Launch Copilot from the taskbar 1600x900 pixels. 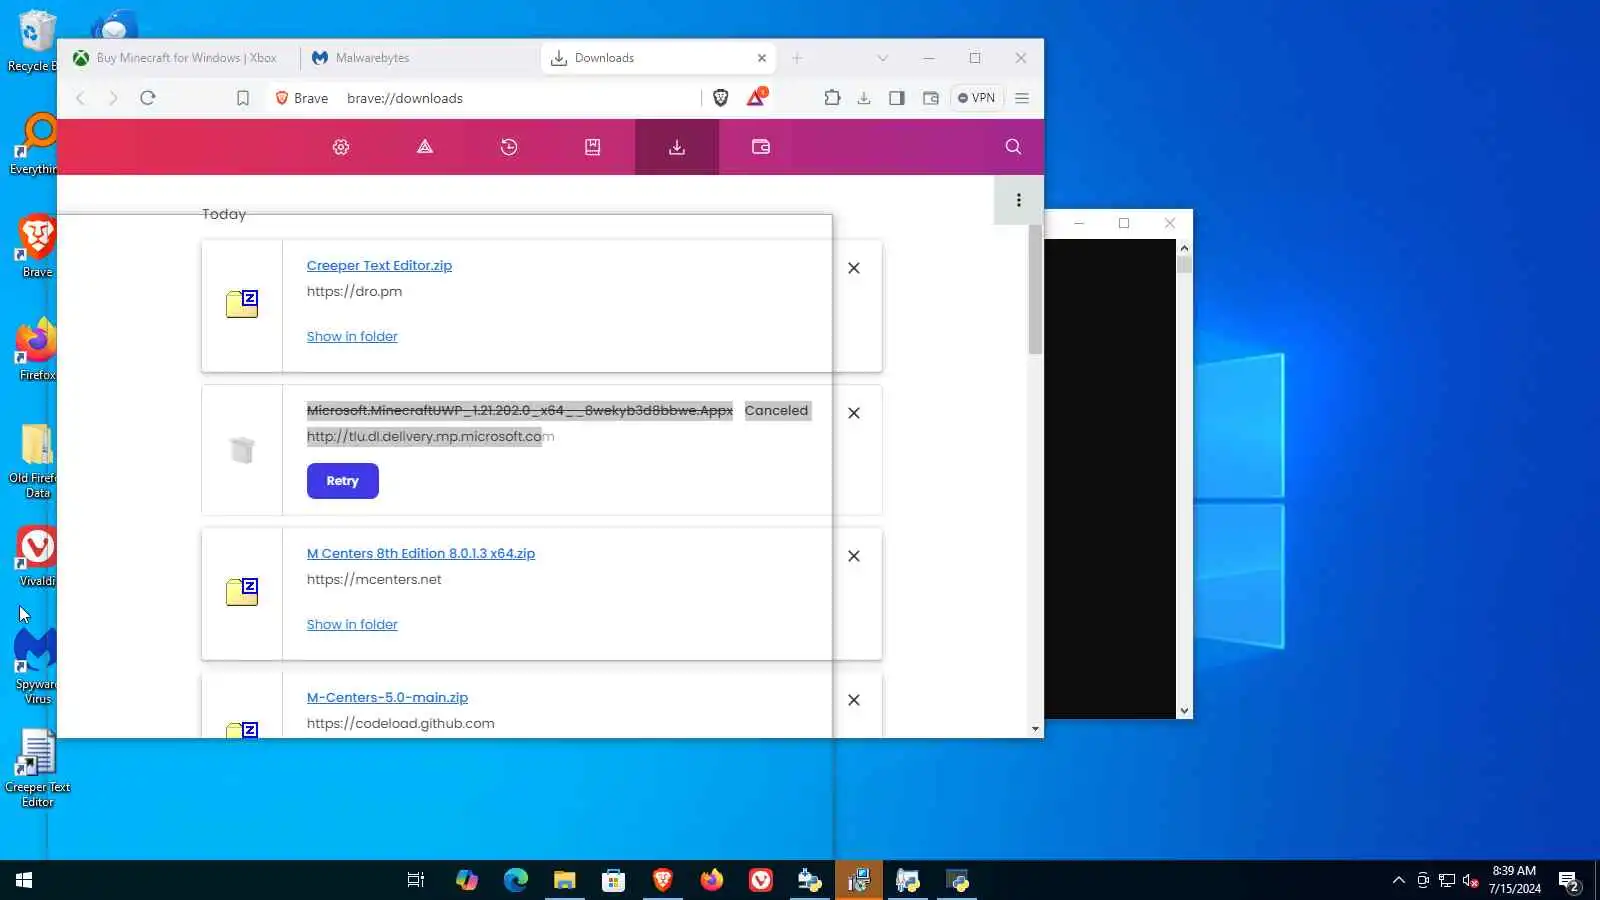point(466,880)
